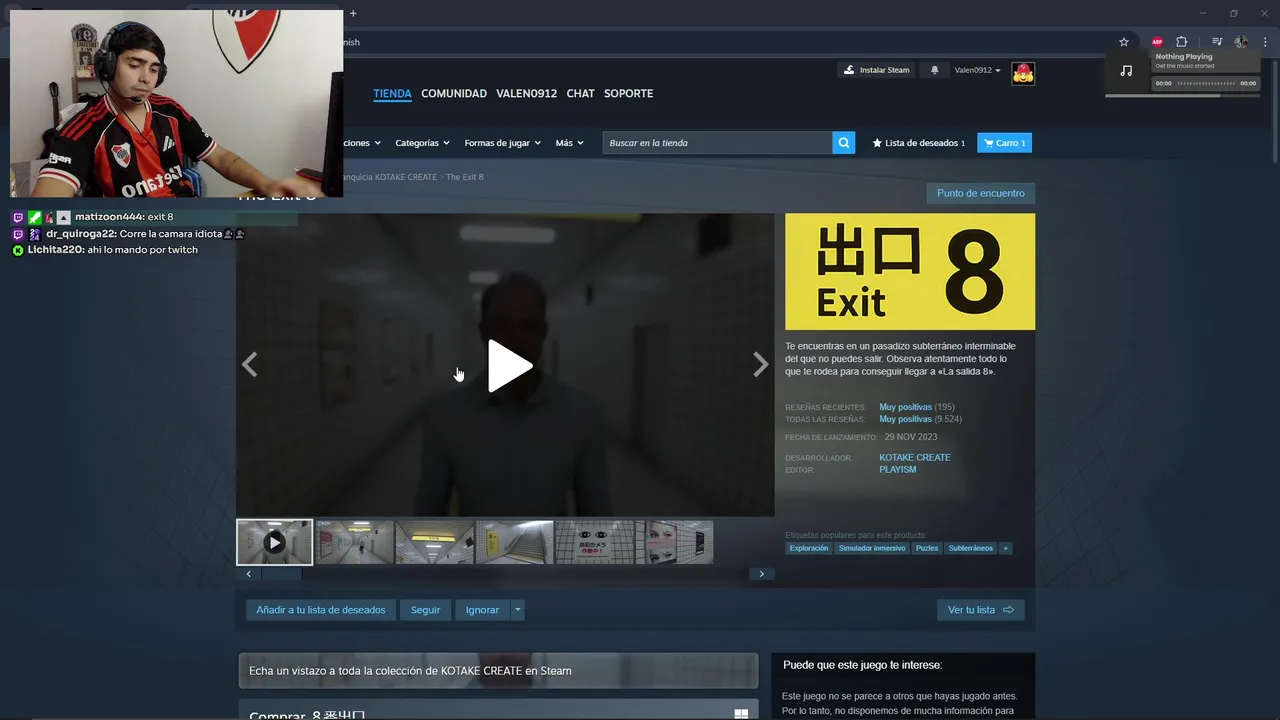Click Ver tu lista button
Screen dimensions: 1280x720
(980, 610)
